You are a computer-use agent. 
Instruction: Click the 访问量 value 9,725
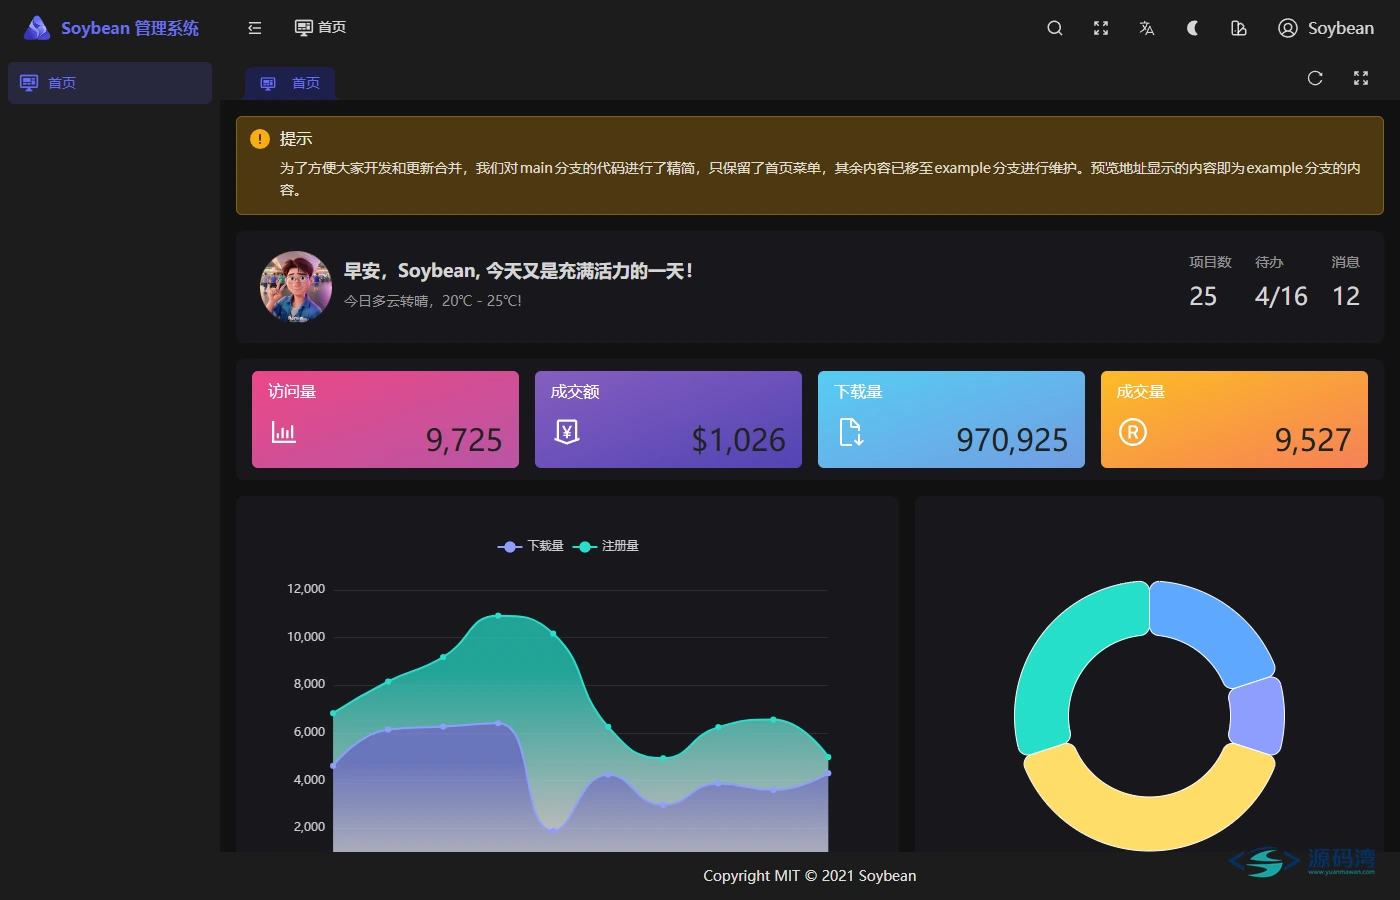tap(464, 440)
